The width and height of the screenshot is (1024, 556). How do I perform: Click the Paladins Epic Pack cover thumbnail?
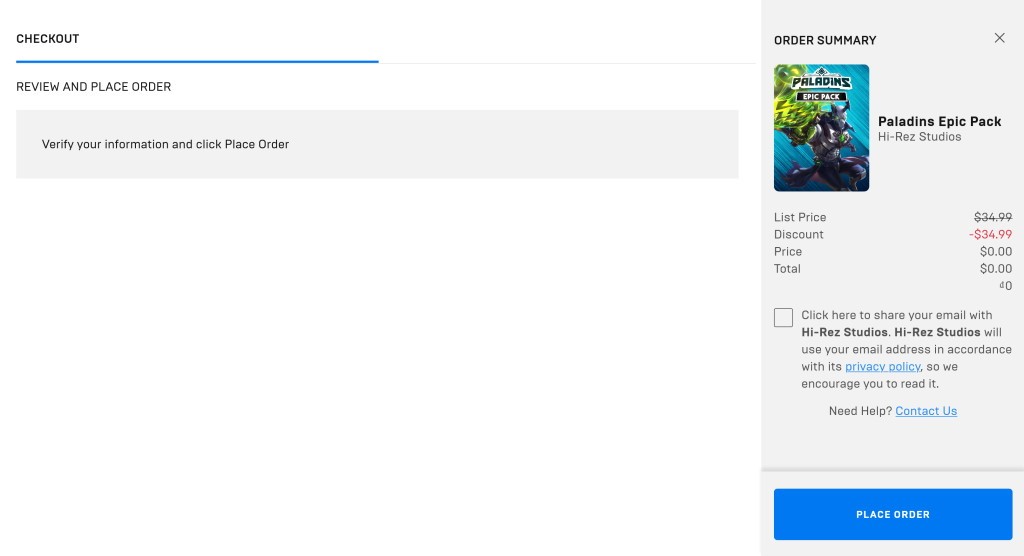tap(821, 127)
